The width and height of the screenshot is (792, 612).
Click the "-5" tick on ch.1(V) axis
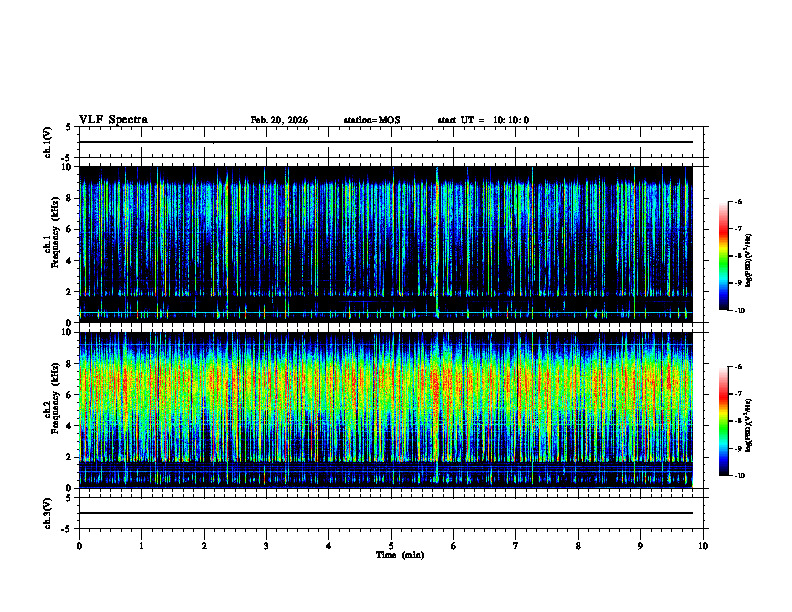tap(67, 158)
